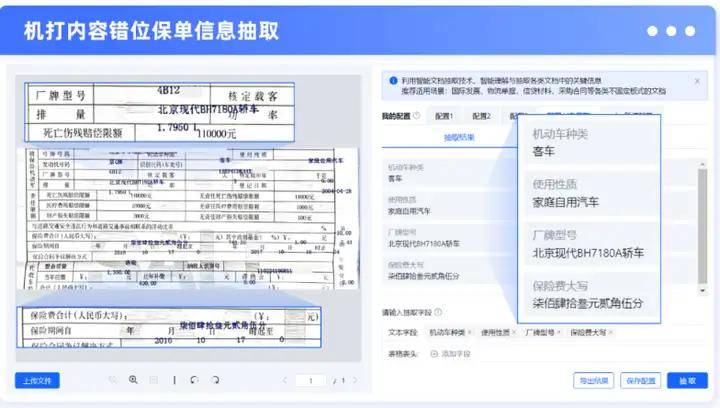Image resolution: width=720 pixels, height=408 pixels.
Task: Click 添加字段 to add table header
Action: point(450,354)
